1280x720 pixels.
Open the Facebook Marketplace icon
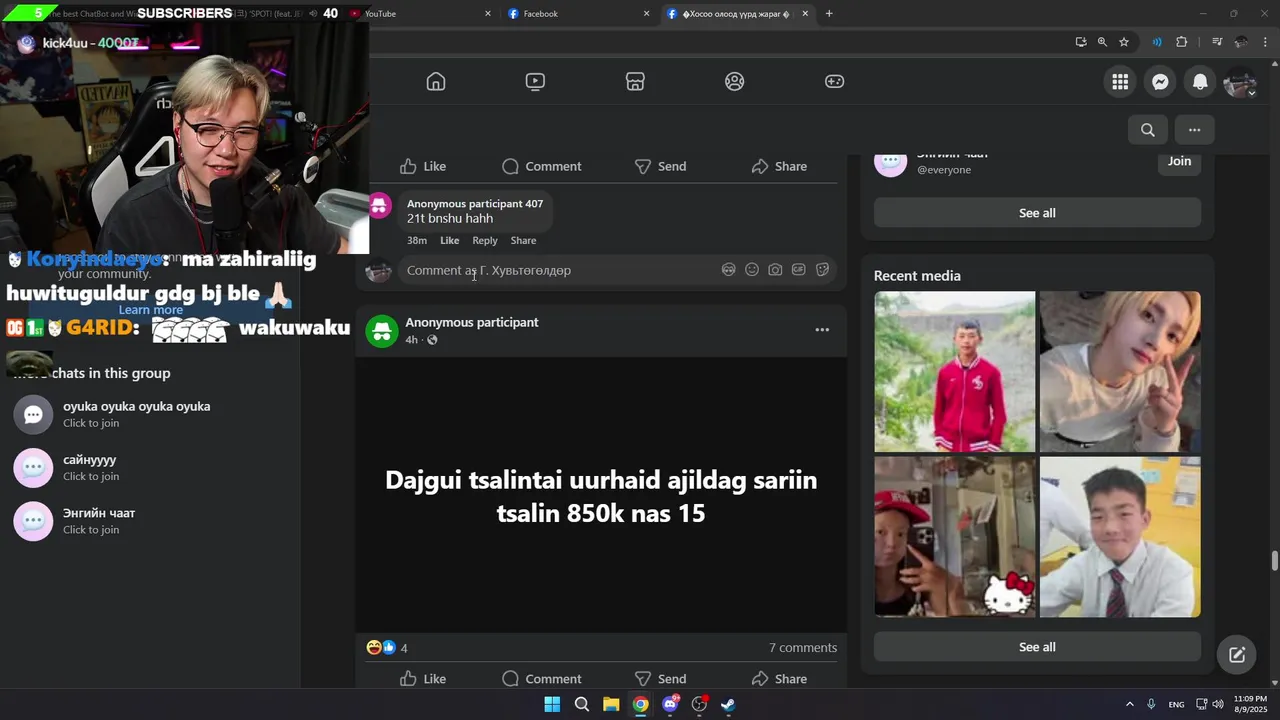(x=635, y=82)
